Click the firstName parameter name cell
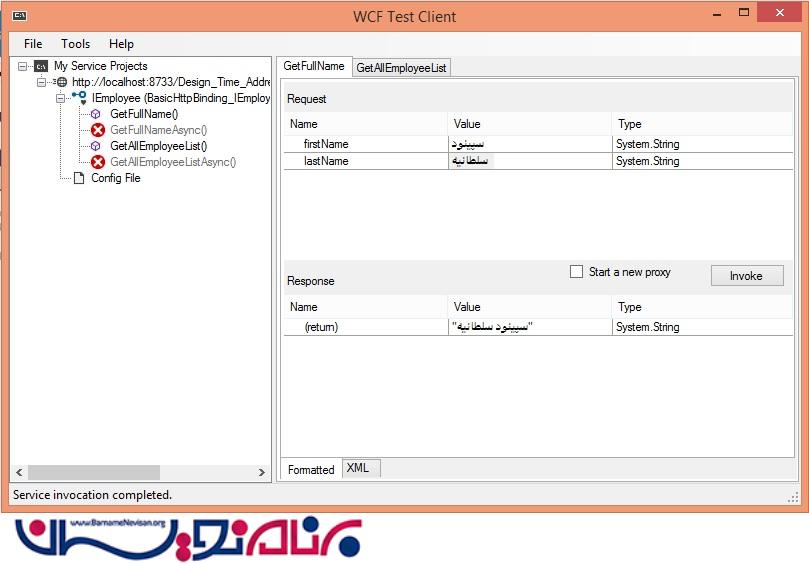Screen dimensions: 809x563 click(366, 144)
